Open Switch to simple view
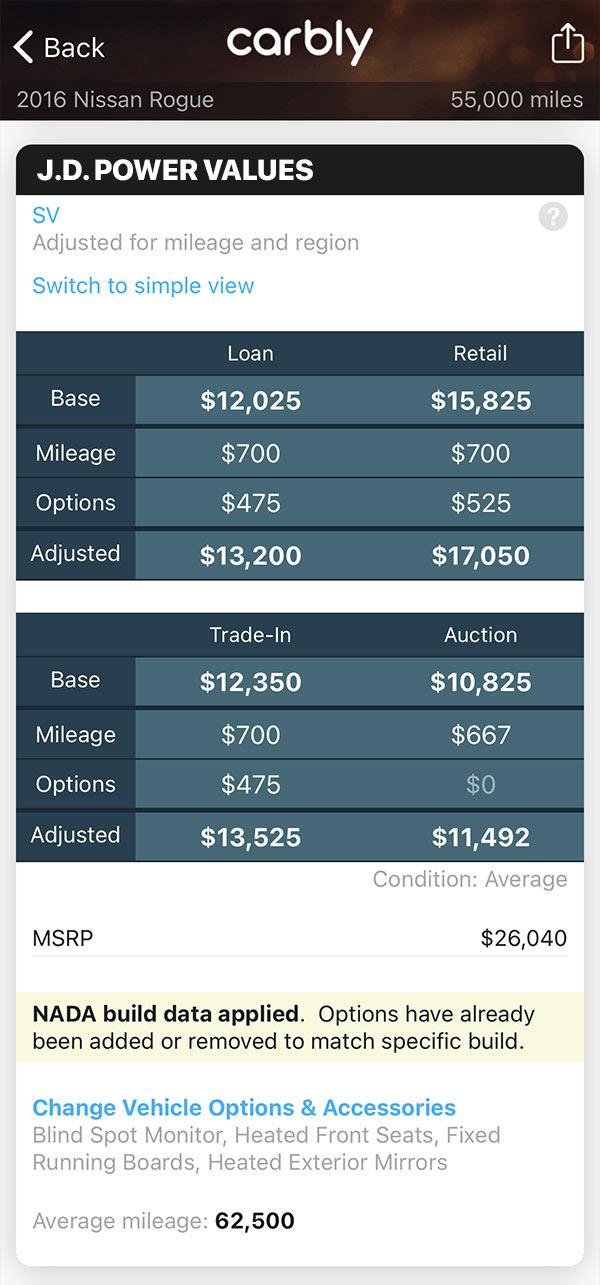This screenshot has height=1285, width=600. [x=142, y=286]
